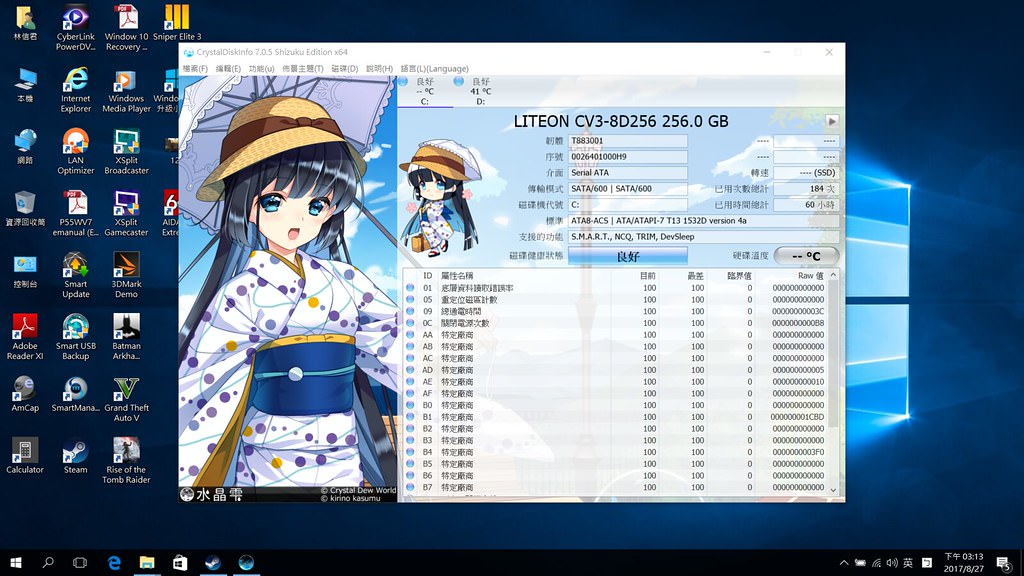This screenshot has height=576, width=1024.
Task: Open Grand Theft Auto V desktop icon
Action: pos(126,399)
